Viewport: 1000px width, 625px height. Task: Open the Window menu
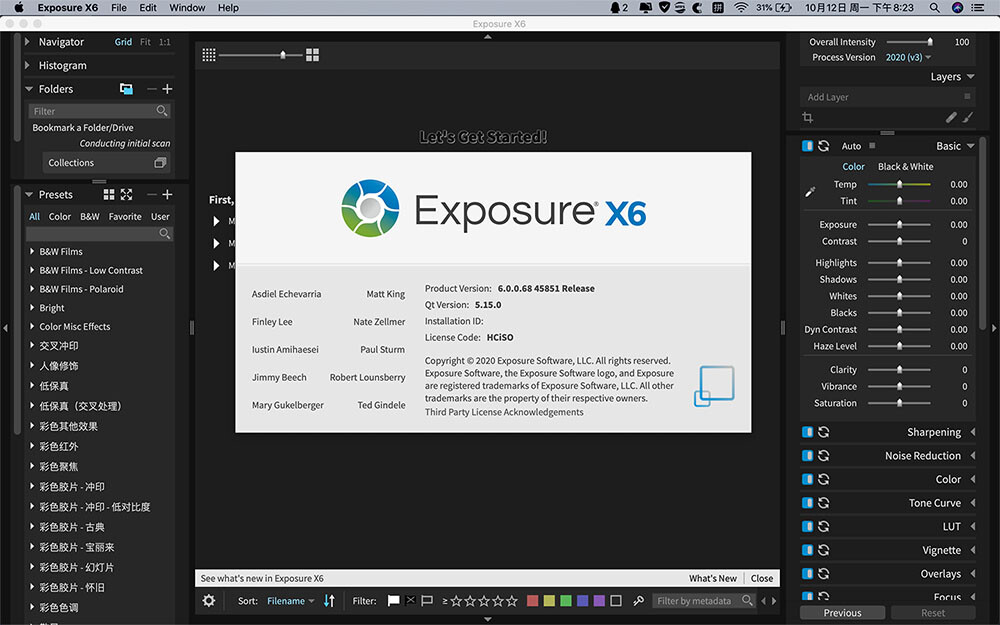tap(187, 8)
